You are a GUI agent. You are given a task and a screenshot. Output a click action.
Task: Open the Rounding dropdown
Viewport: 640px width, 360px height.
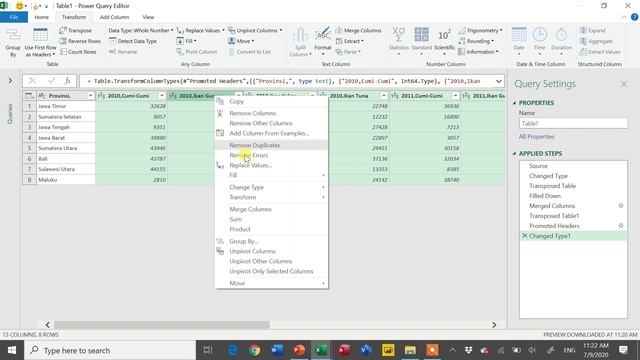click(x=476, y=41)
